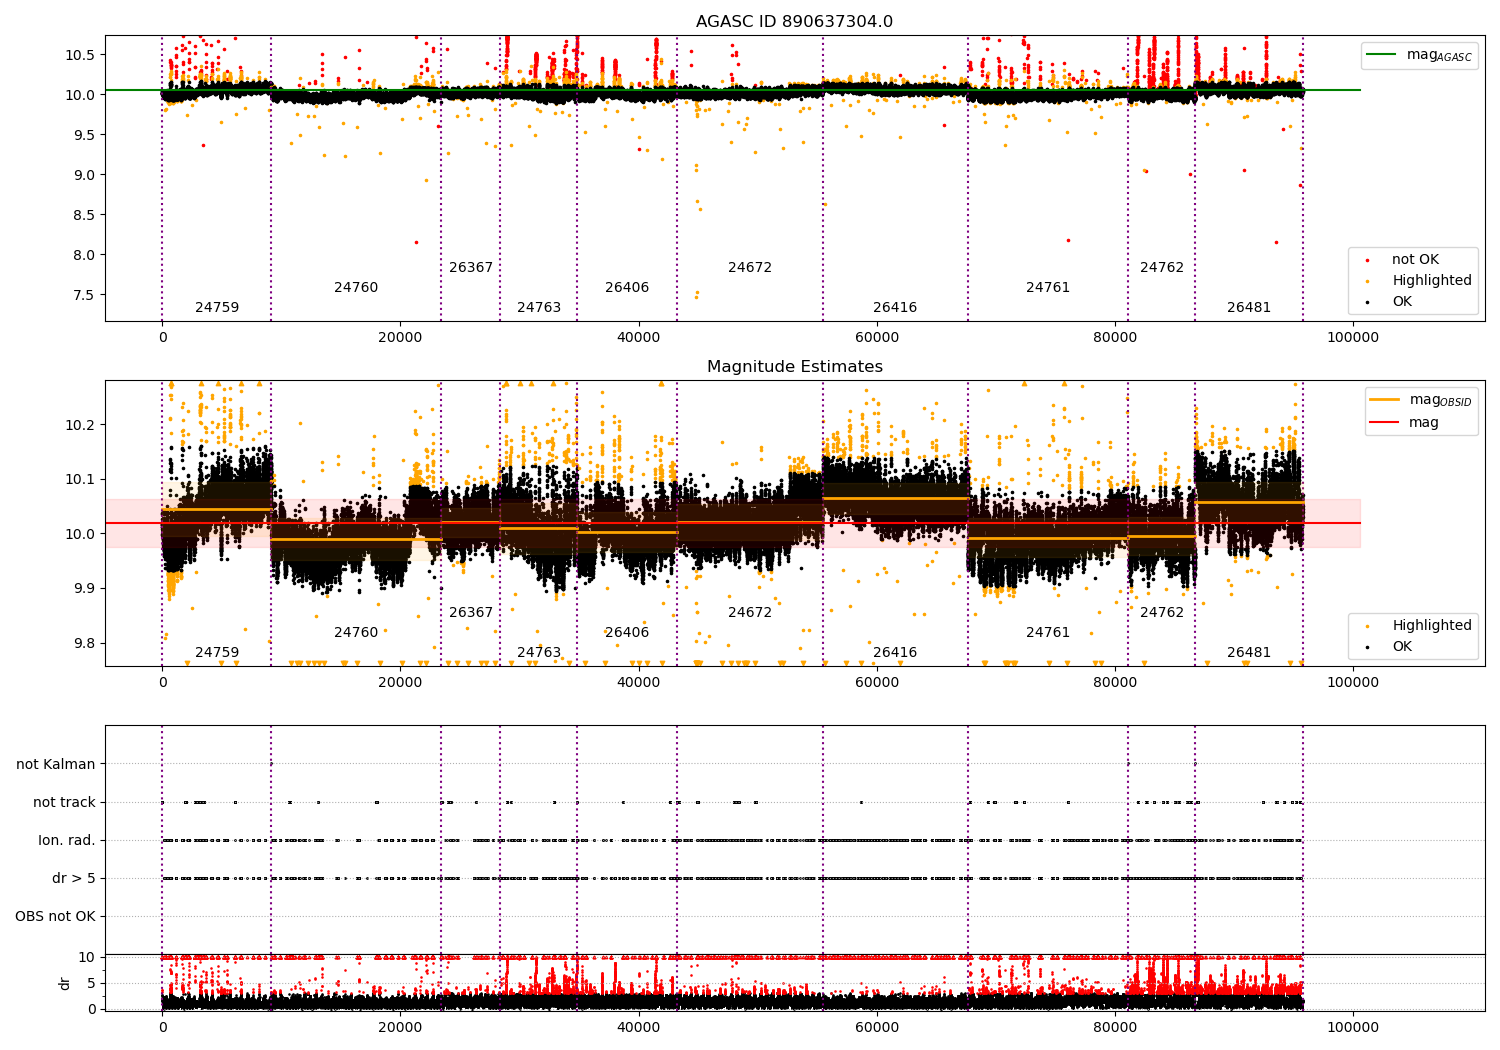1500x1050 pixels.
Task: Click the 40000 x-axis tick under top plot
Action: click(638, 337)
